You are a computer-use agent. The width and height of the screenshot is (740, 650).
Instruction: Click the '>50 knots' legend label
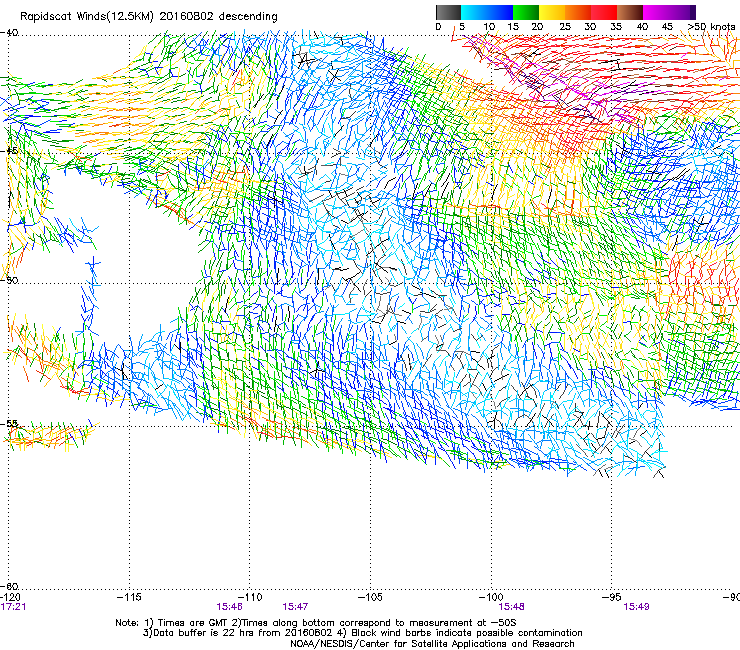click(711, 26)
